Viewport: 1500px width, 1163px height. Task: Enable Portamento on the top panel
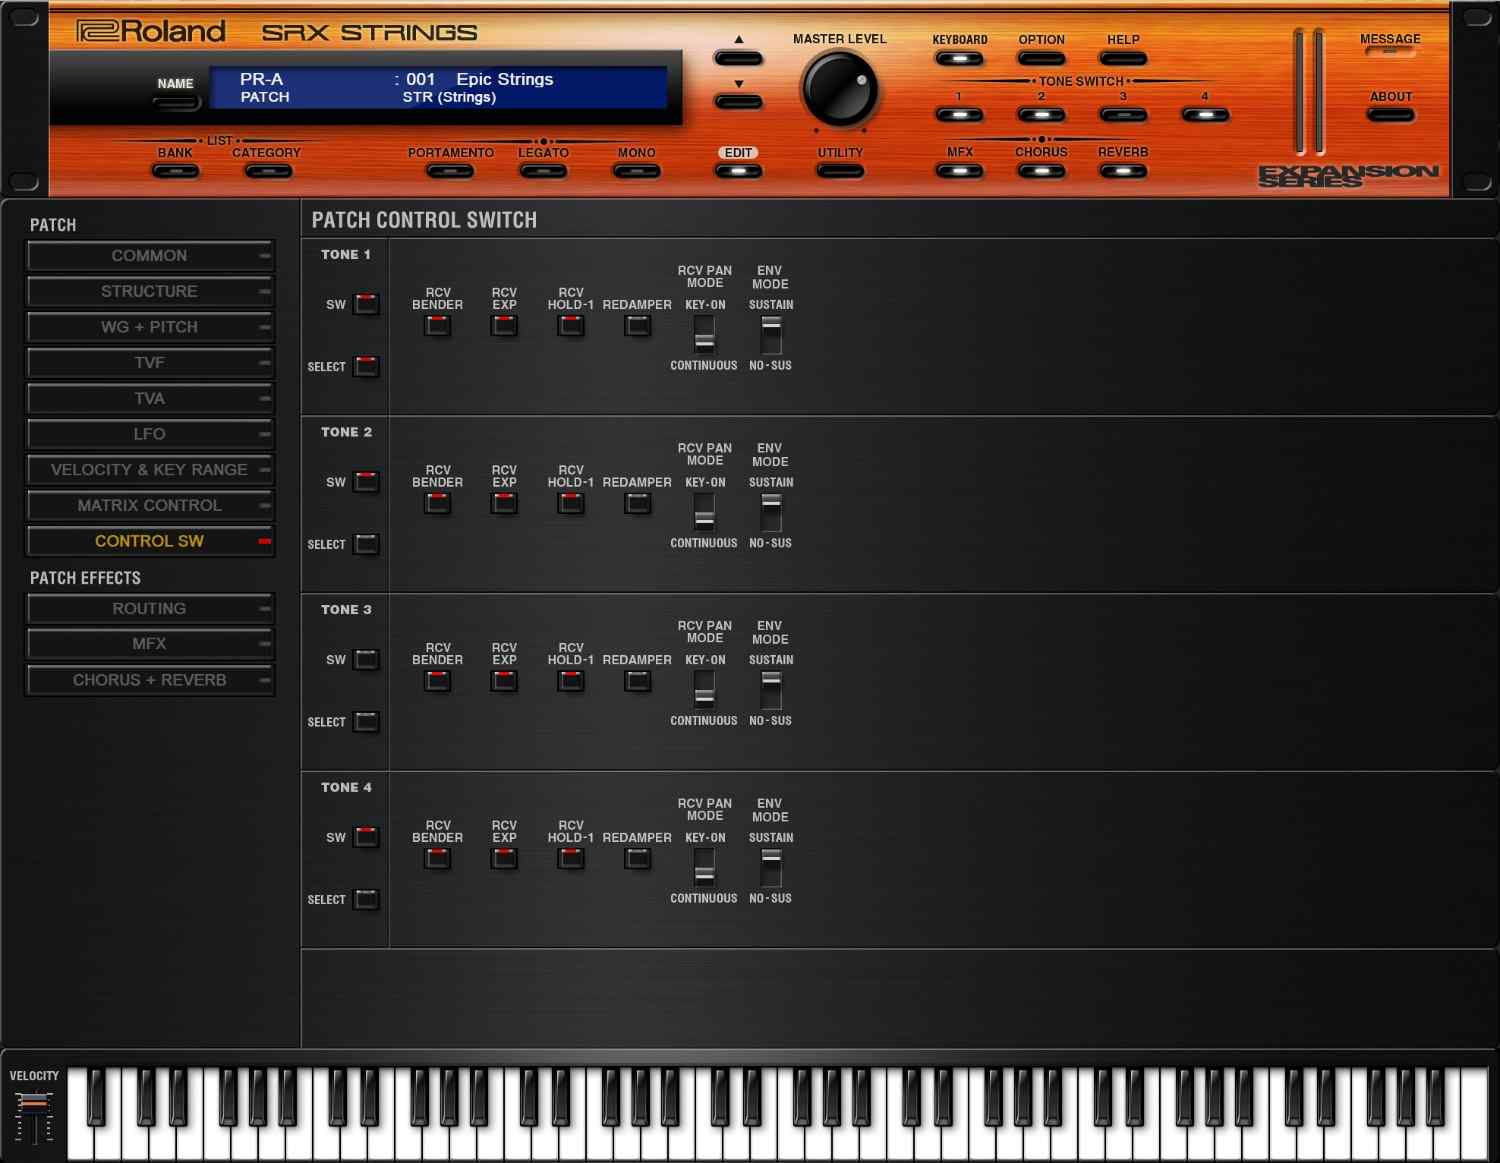coord(450,170)
